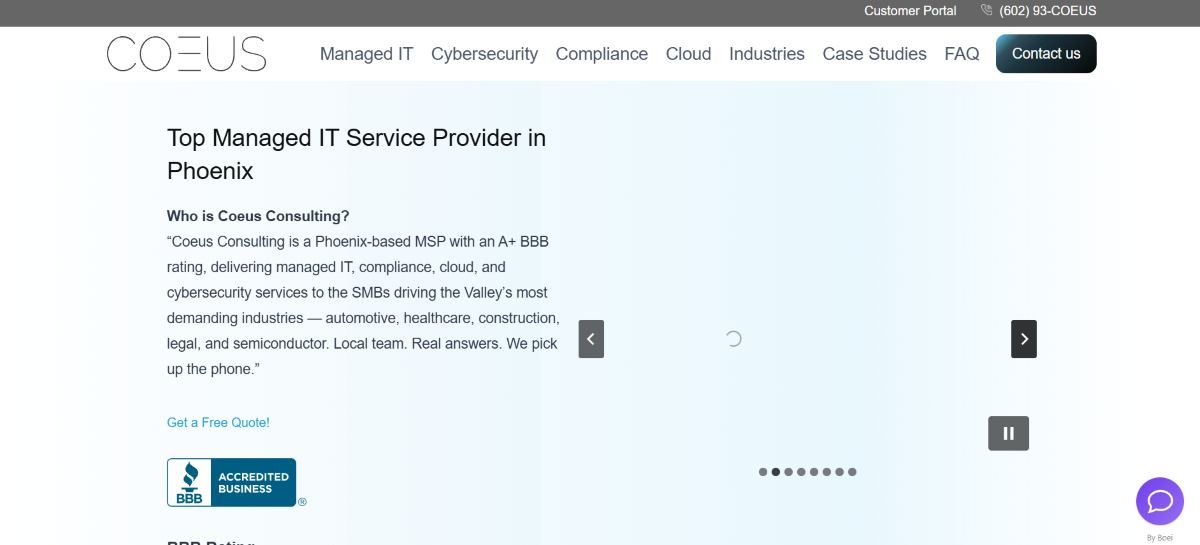Advance to next carousel slide
This screenshot has width=1200, height=545.
1024,339
